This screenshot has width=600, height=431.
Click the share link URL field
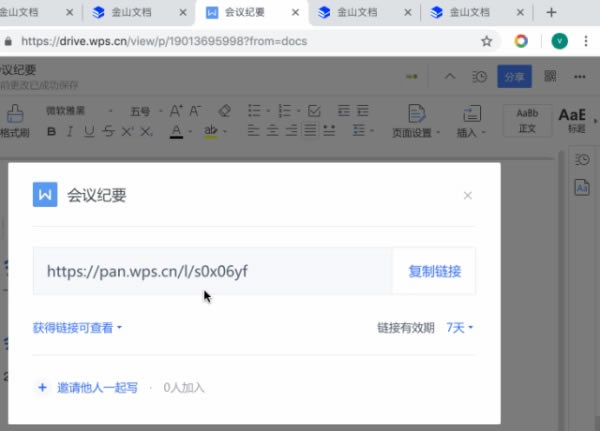point(212,271)
